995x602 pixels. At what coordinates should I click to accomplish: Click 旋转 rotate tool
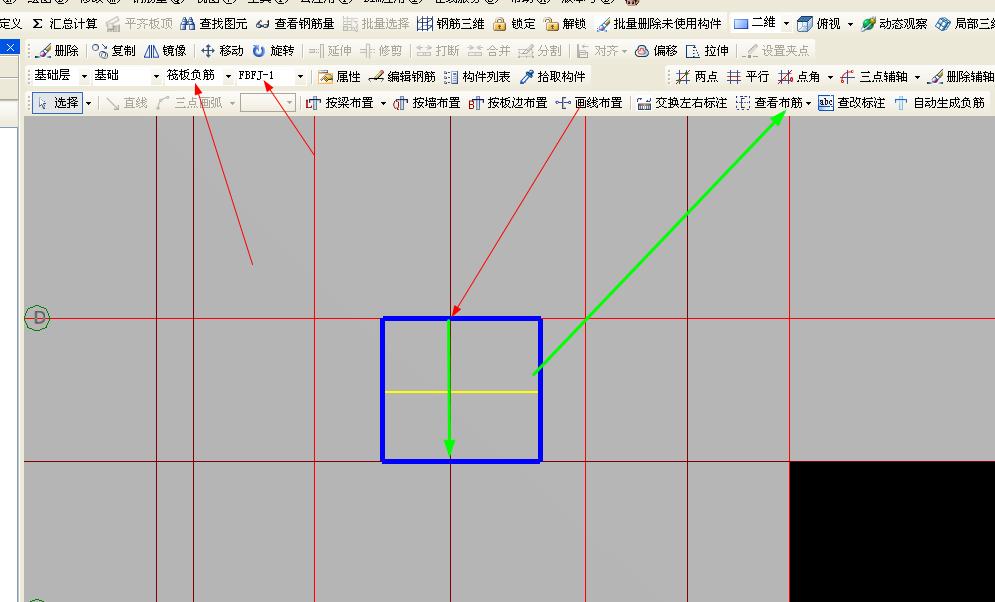click(x=273, y=51)
